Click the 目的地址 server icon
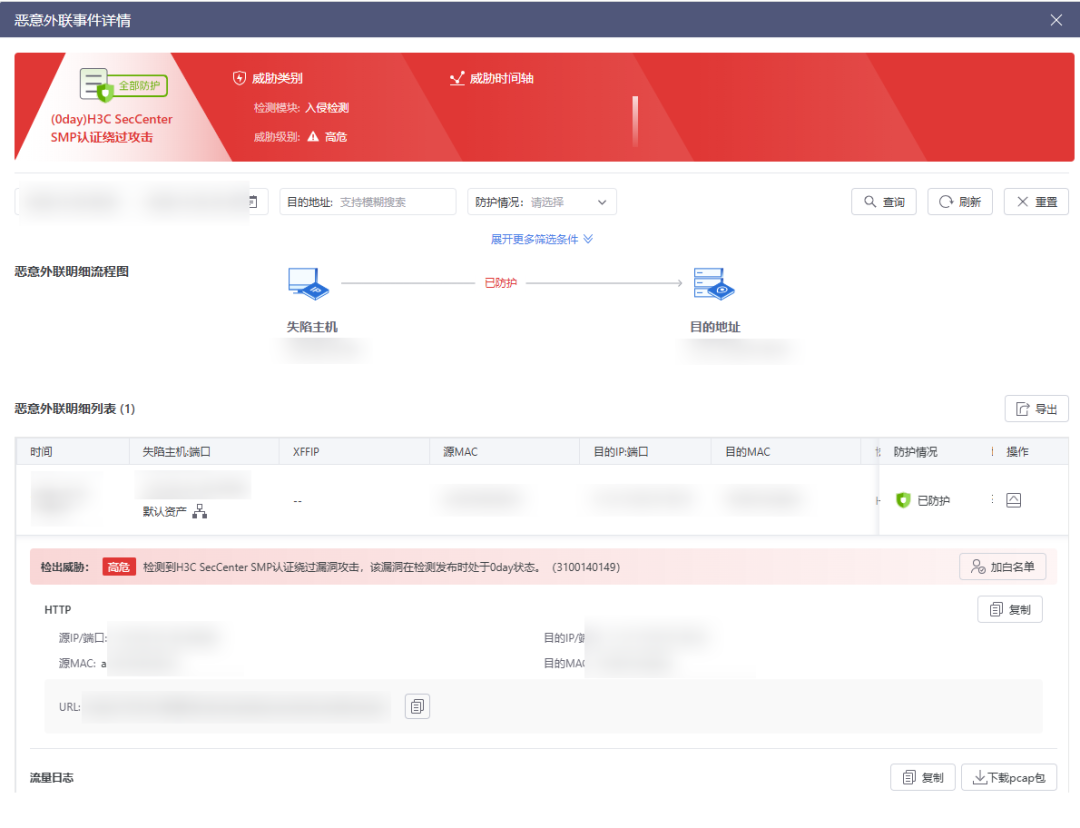The height and width of the screenshot is (828, 1080). [x=714, y=283]
